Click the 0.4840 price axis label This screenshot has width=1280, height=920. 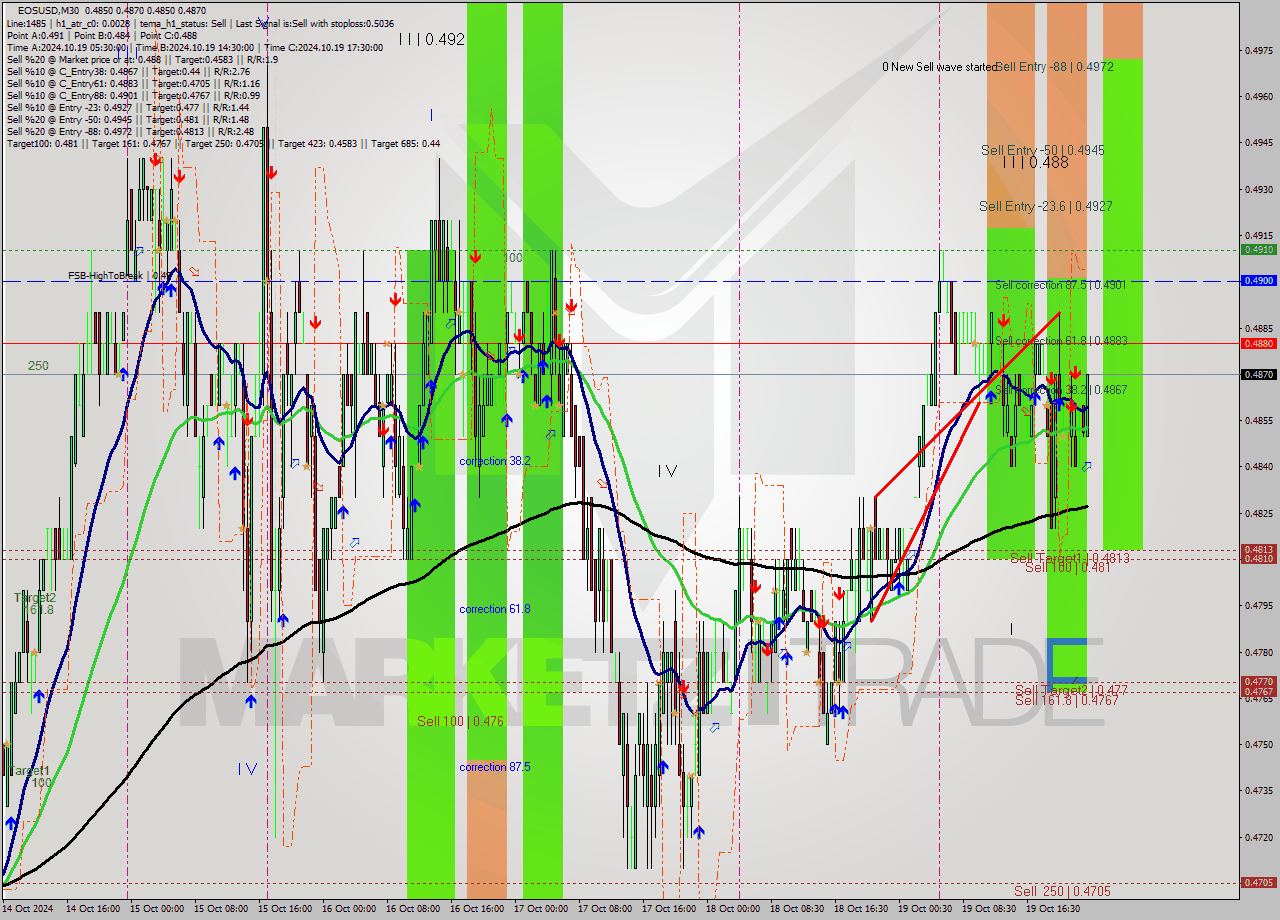point(1259,466)
